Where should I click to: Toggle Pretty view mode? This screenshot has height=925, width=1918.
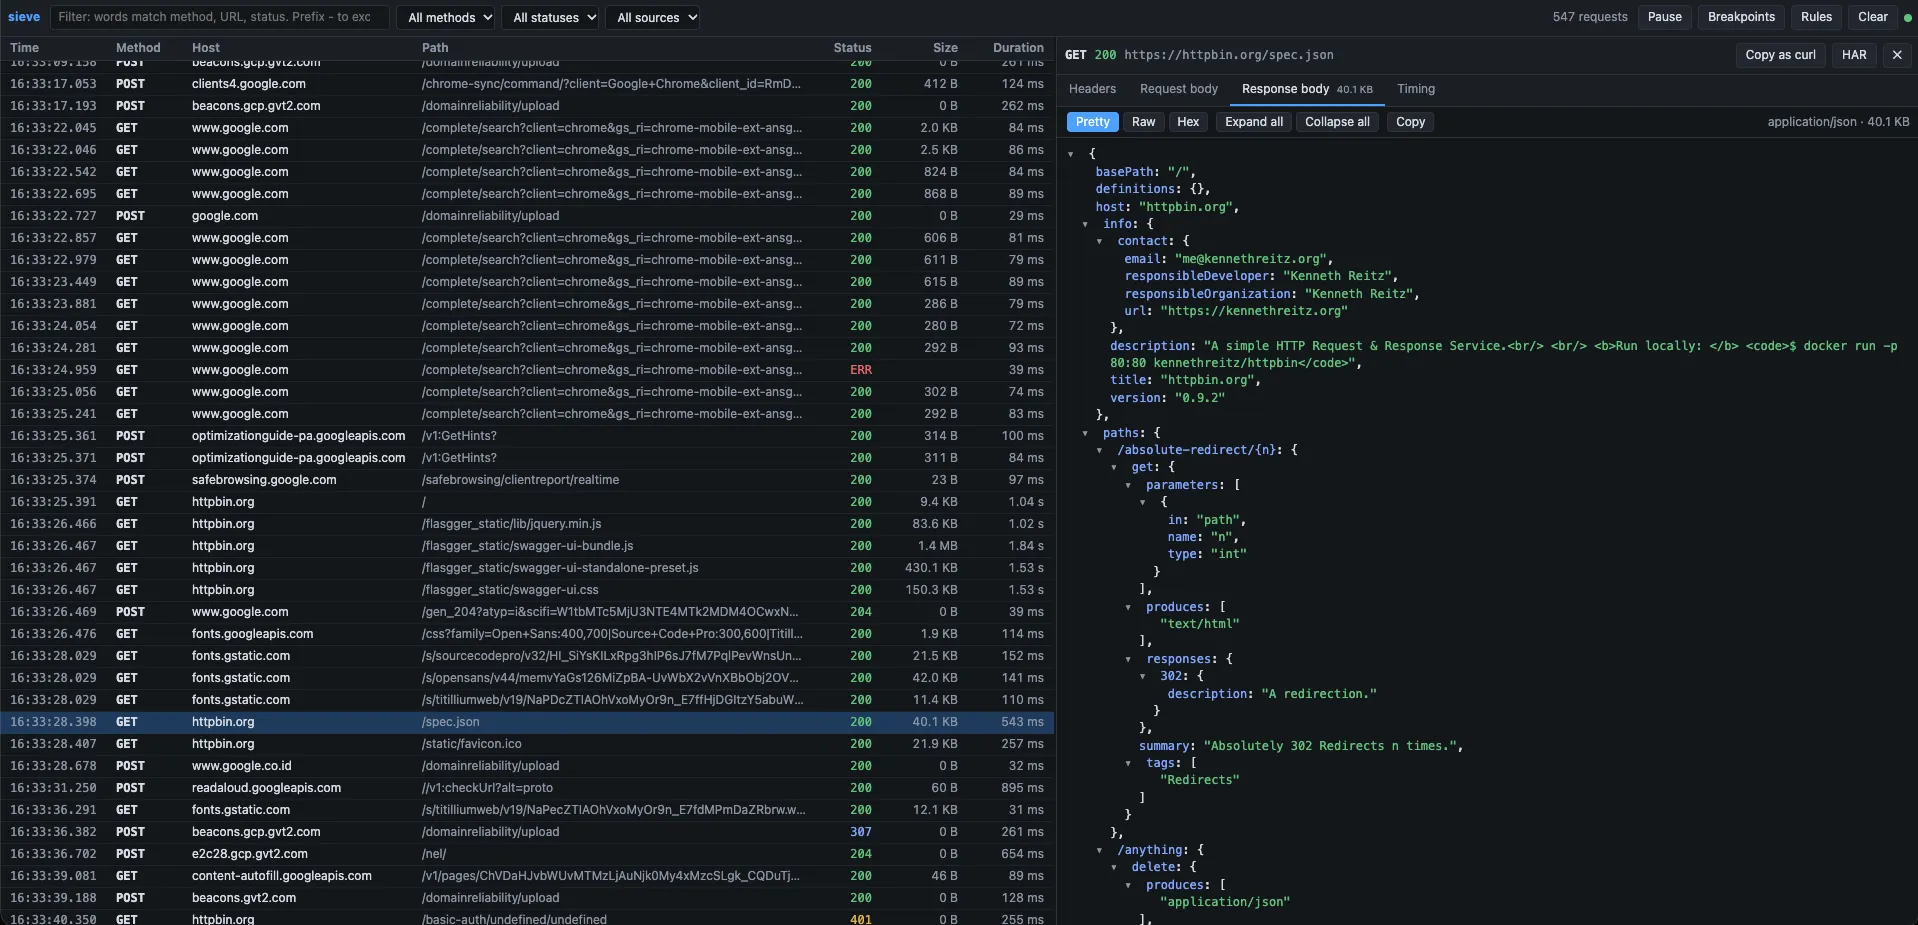[x=1092, y=122]
